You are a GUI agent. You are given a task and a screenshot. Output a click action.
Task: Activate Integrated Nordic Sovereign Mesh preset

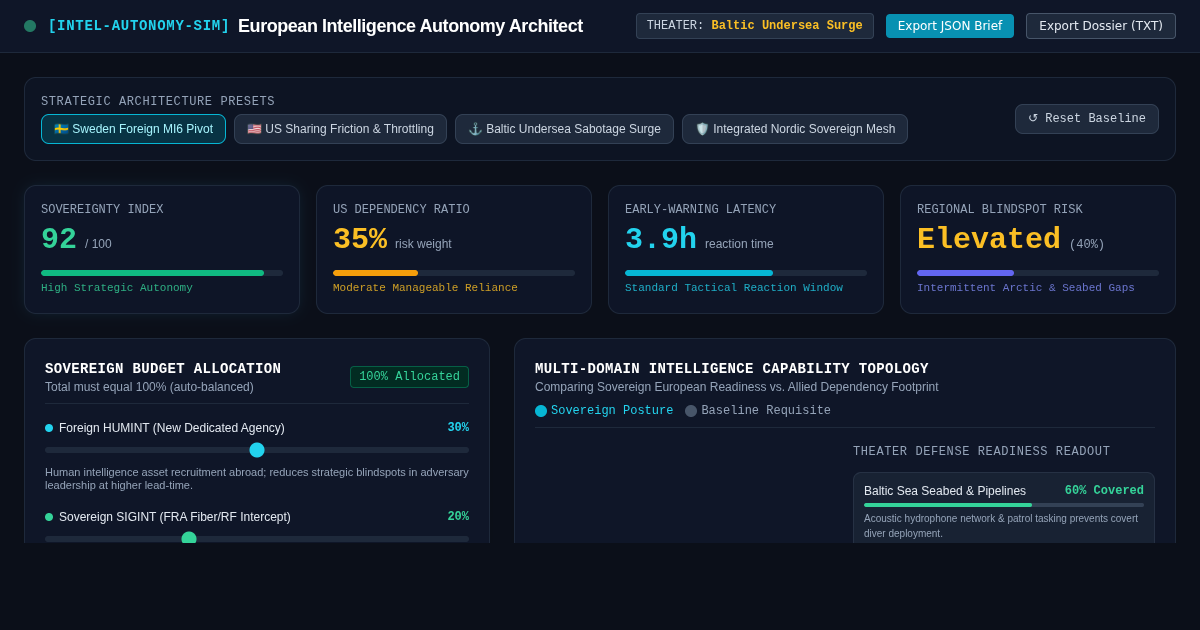[795, 129]
